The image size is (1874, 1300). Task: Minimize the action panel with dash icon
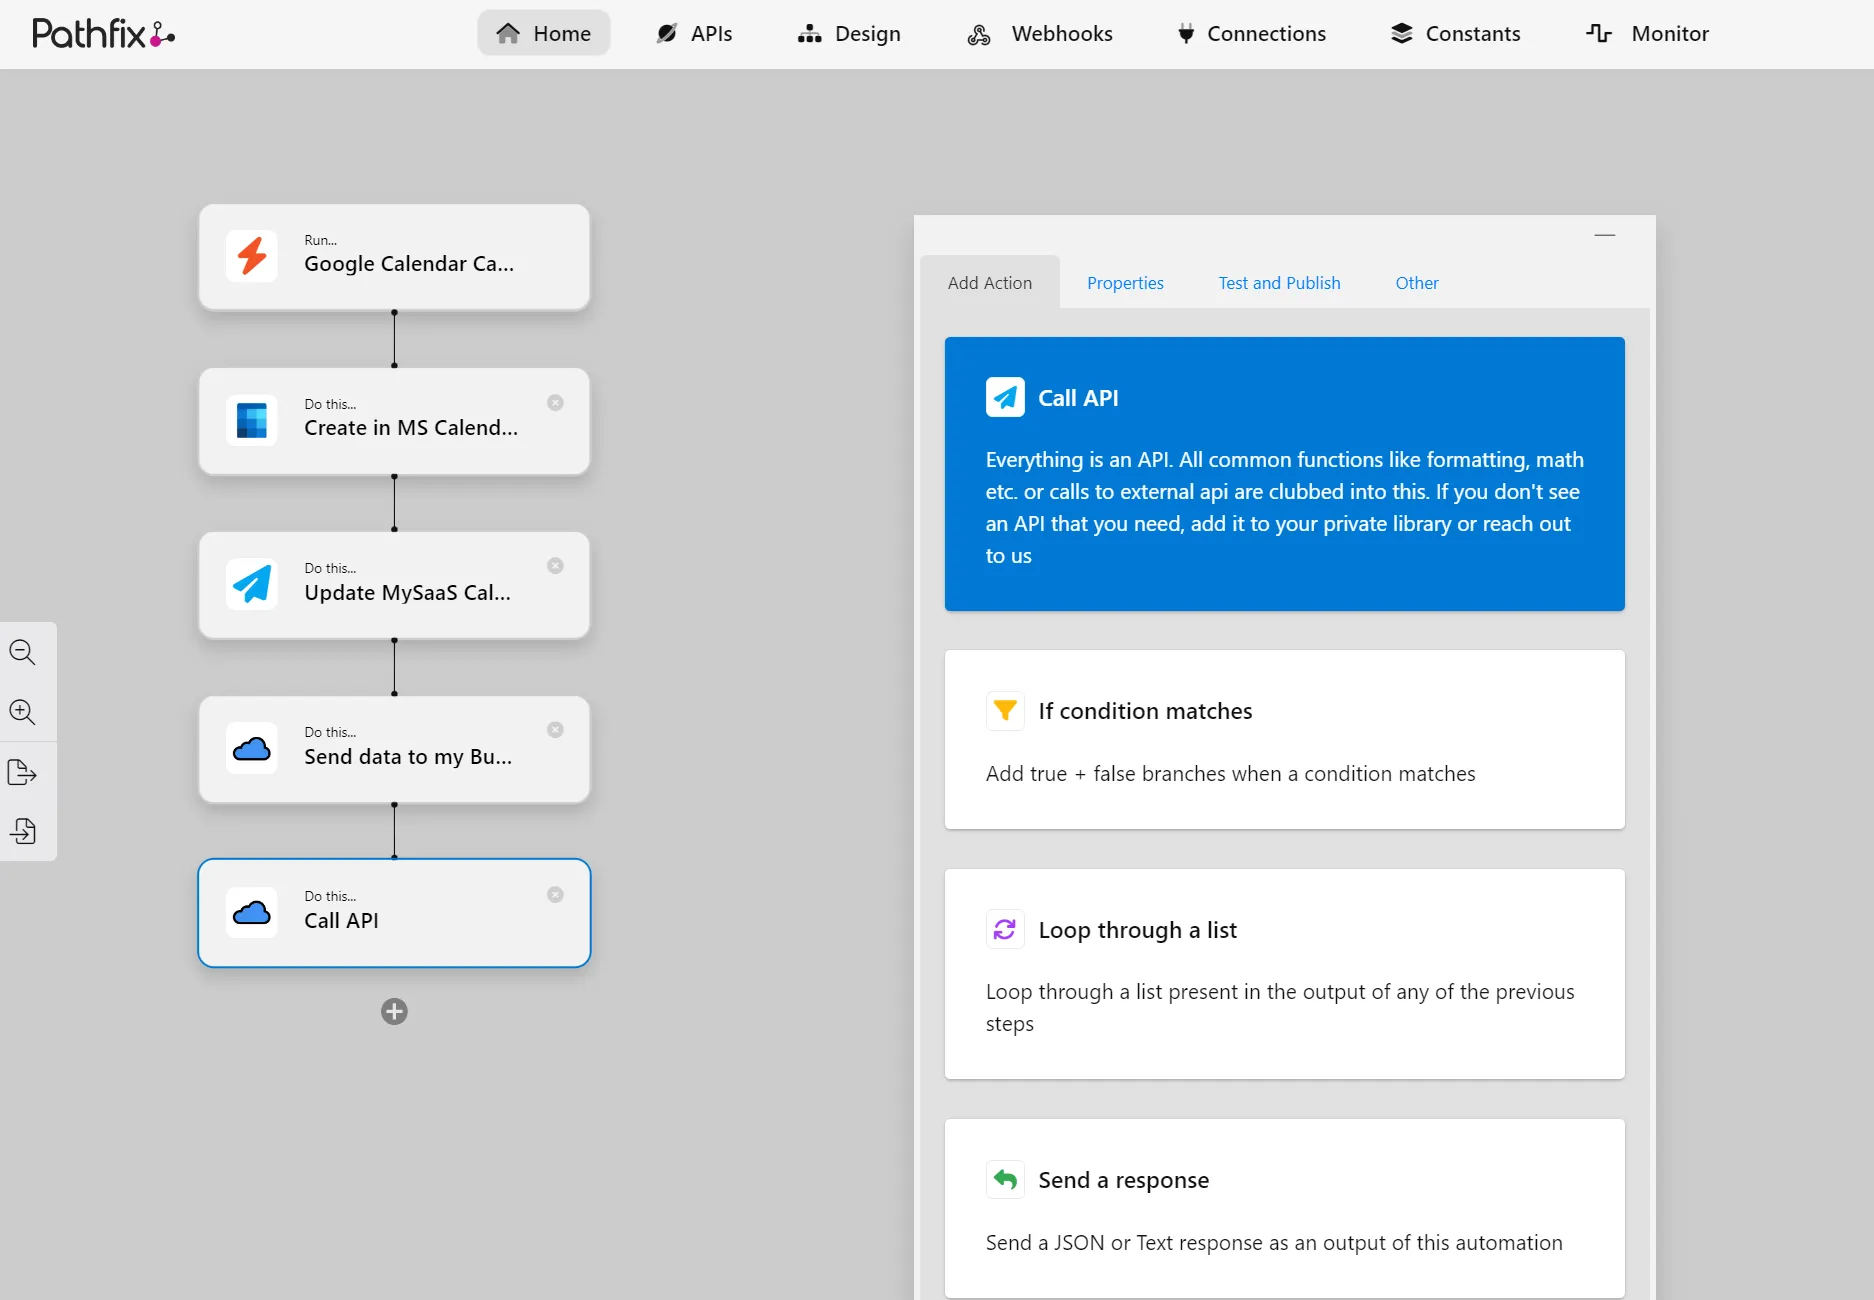(1604, 235)
